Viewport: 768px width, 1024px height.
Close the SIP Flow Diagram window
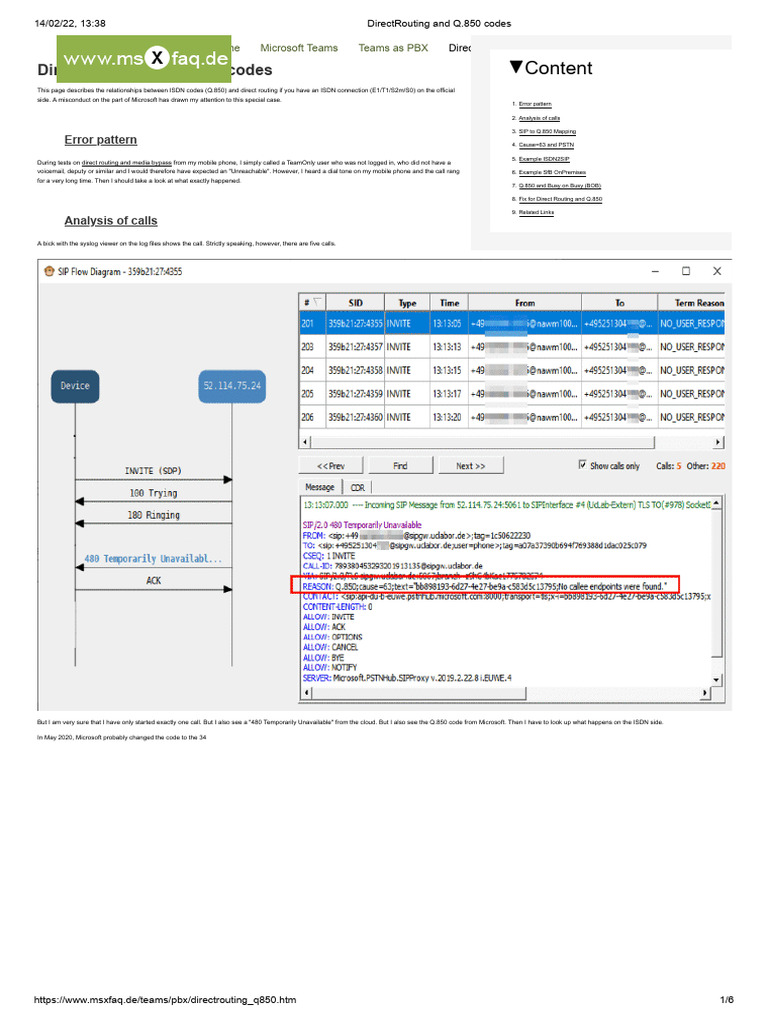(716, 271)
